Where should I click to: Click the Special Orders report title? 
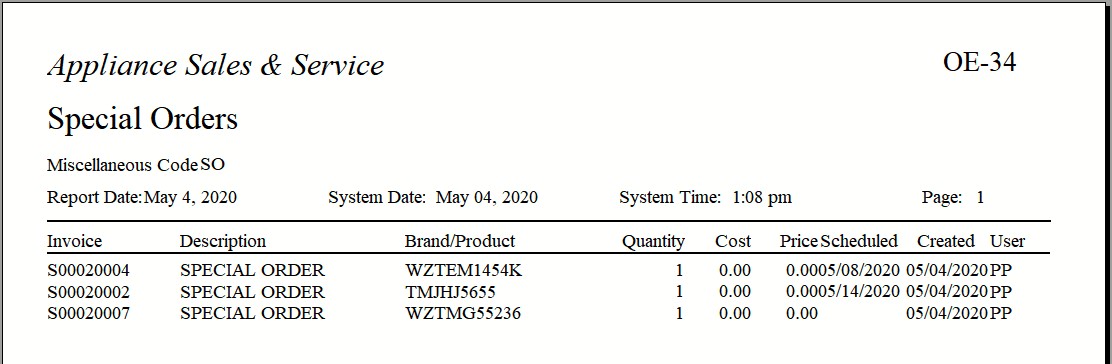tap(143, 118)
